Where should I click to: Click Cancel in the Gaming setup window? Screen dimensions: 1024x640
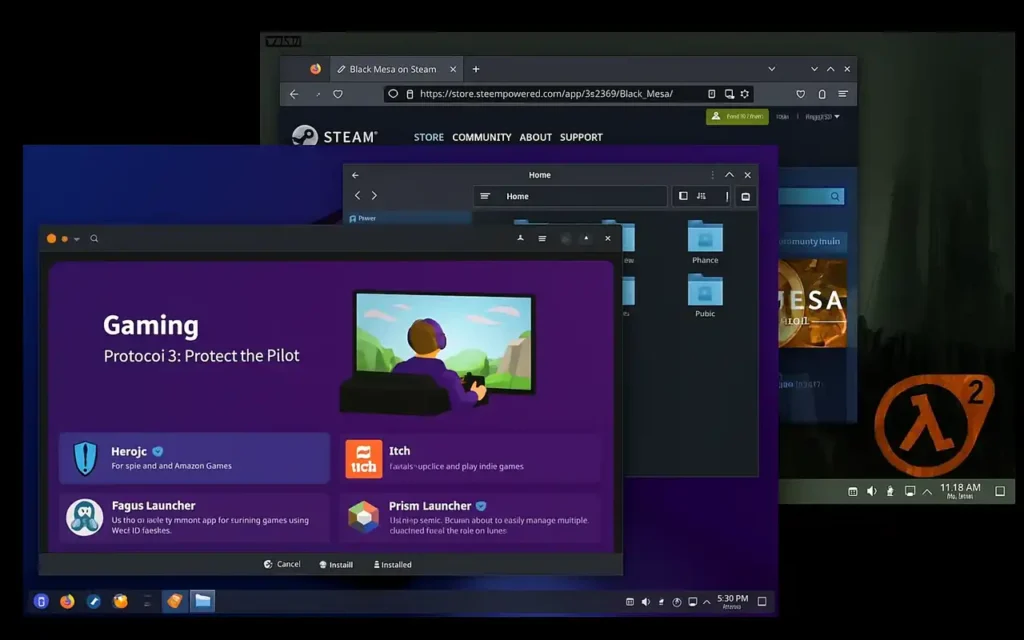tap(281, 564)
